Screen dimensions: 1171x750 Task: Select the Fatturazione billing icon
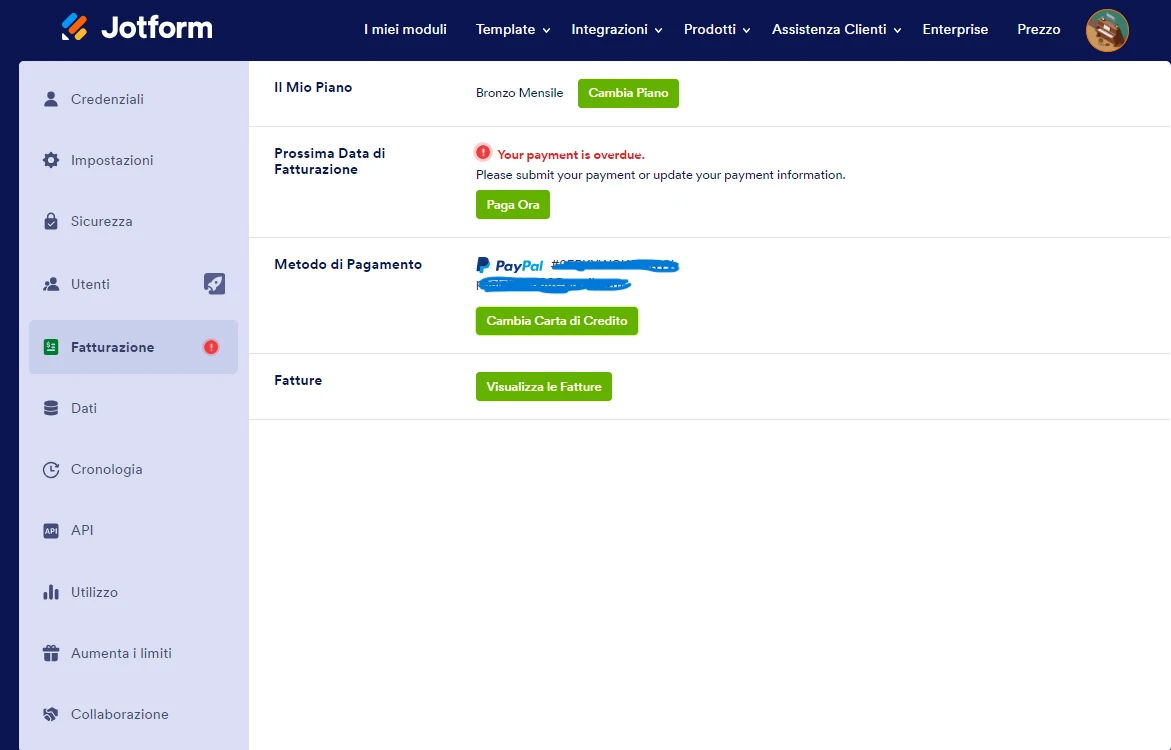tap(50, 346)
